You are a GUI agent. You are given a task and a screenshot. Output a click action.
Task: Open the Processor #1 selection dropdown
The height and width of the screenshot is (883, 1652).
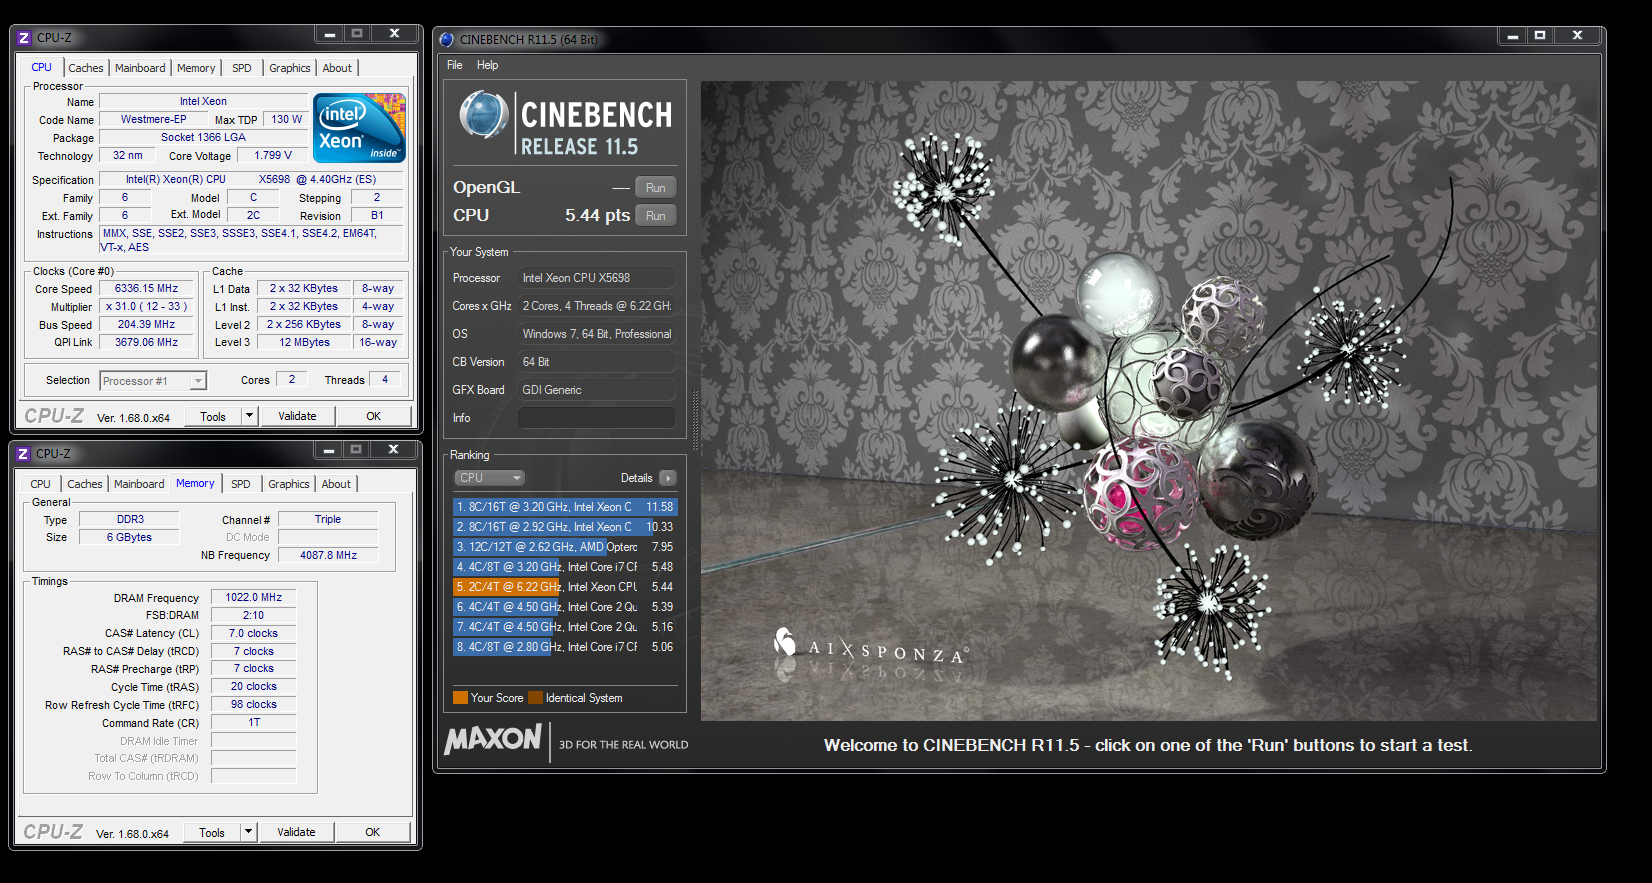153,381
